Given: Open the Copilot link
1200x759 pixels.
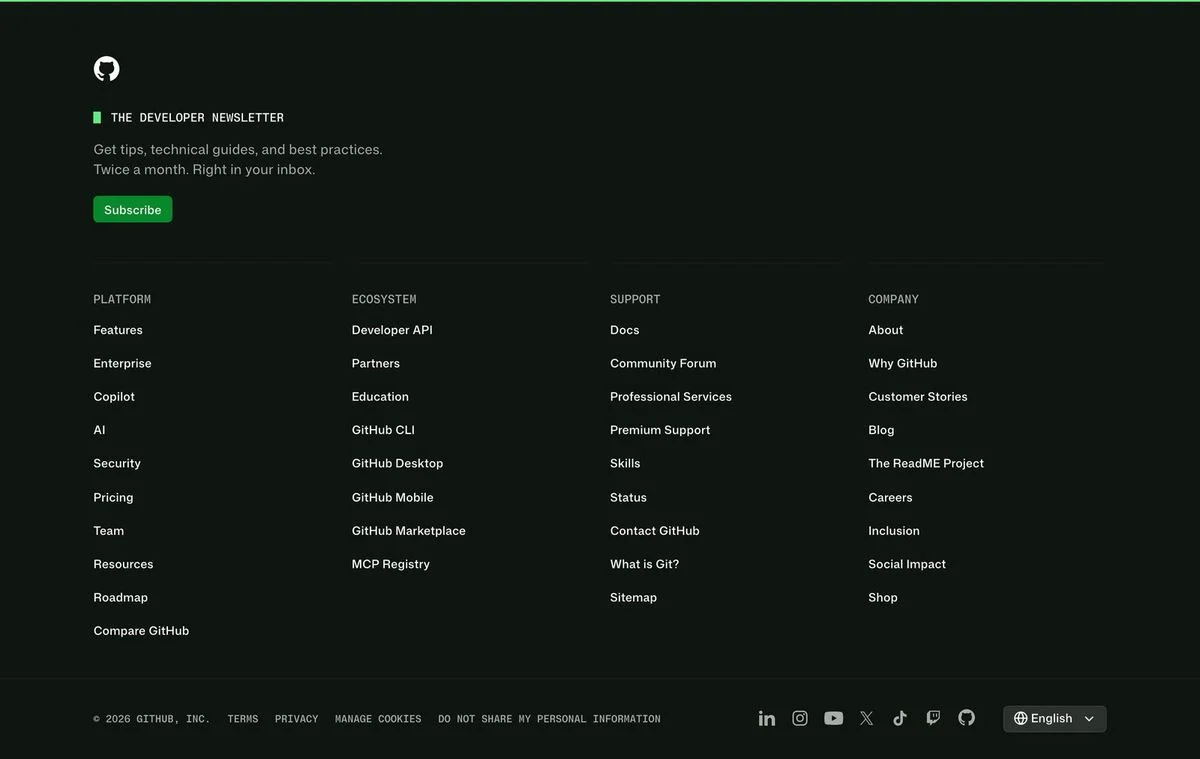Looking at the screenshot, I should pos(114,397).
